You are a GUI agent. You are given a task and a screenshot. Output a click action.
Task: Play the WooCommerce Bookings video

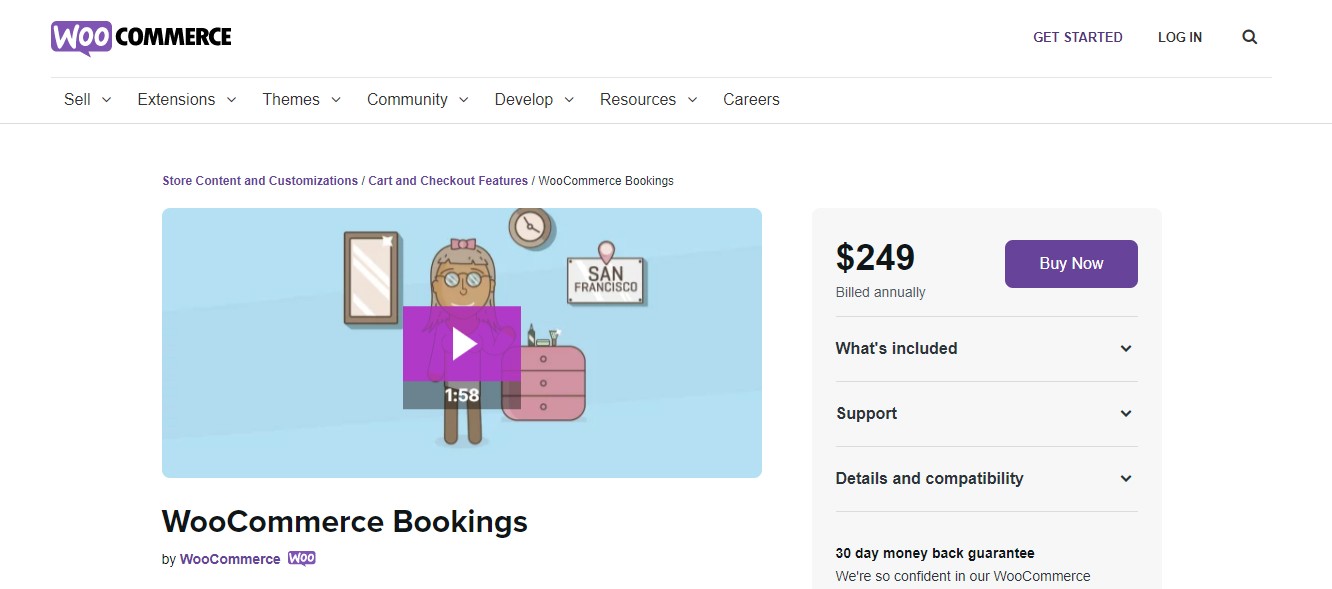tap(462, 344)
